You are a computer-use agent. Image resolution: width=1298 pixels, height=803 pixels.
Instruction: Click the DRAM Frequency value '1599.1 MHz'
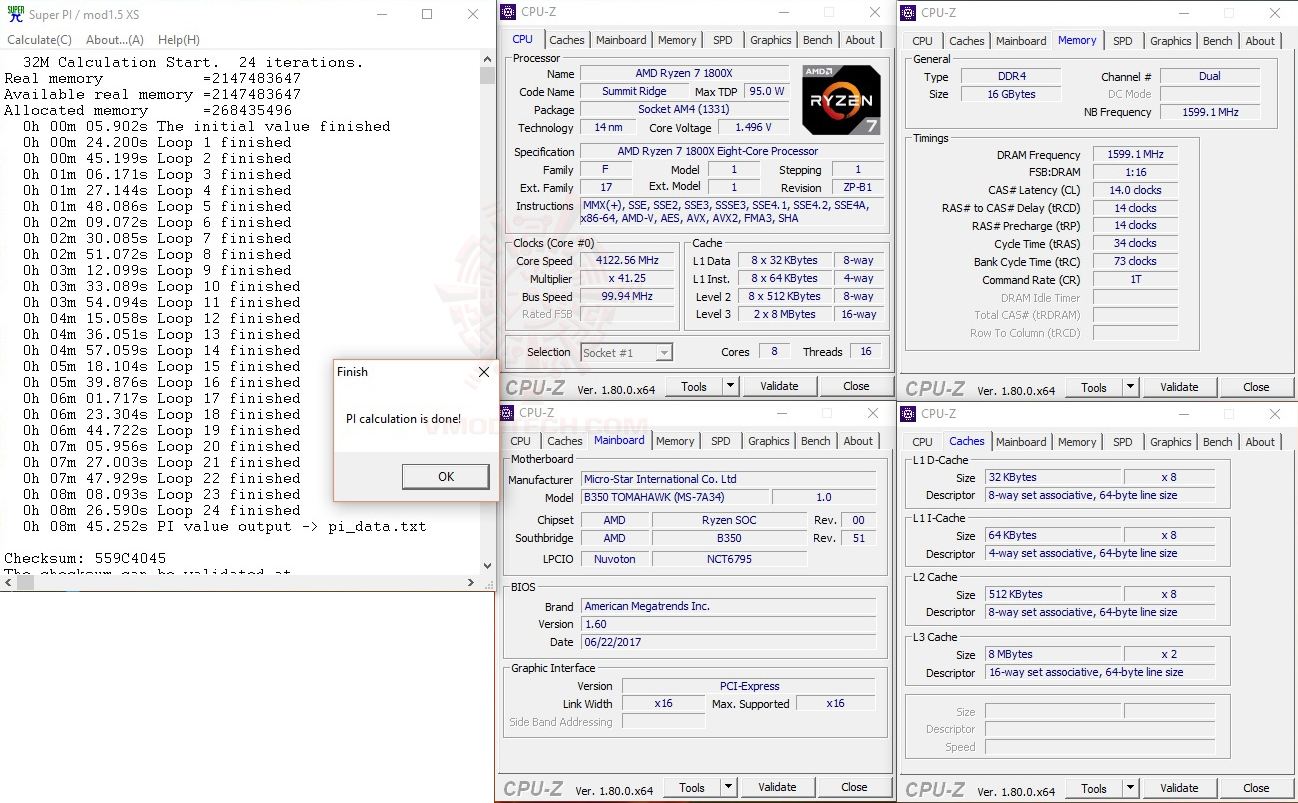[1135, 155]
